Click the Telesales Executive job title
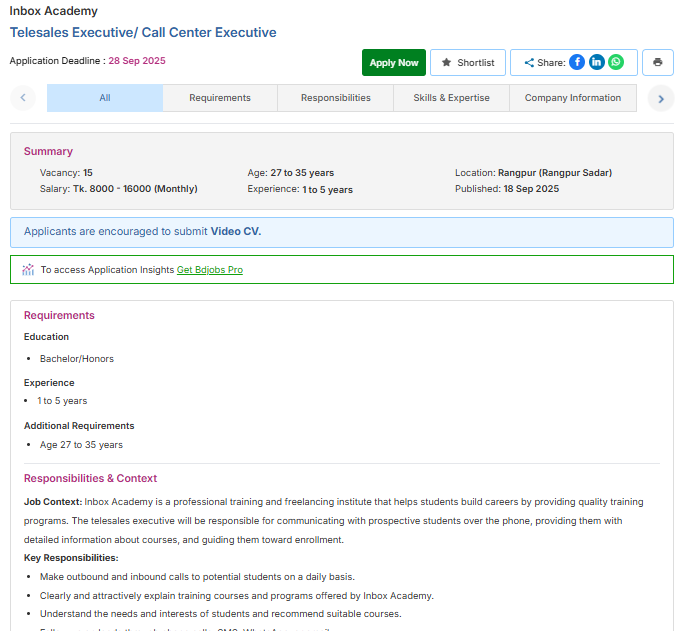Screen dimensions: 683x631 [x=143, y=33]
